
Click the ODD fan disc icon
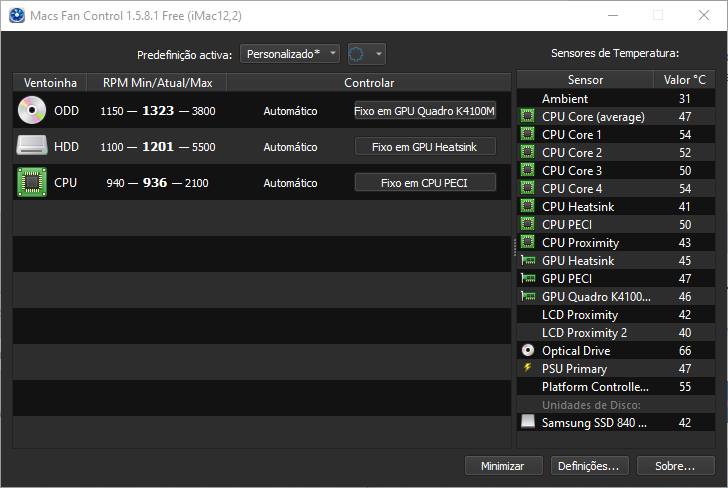(x=32, y=111)
